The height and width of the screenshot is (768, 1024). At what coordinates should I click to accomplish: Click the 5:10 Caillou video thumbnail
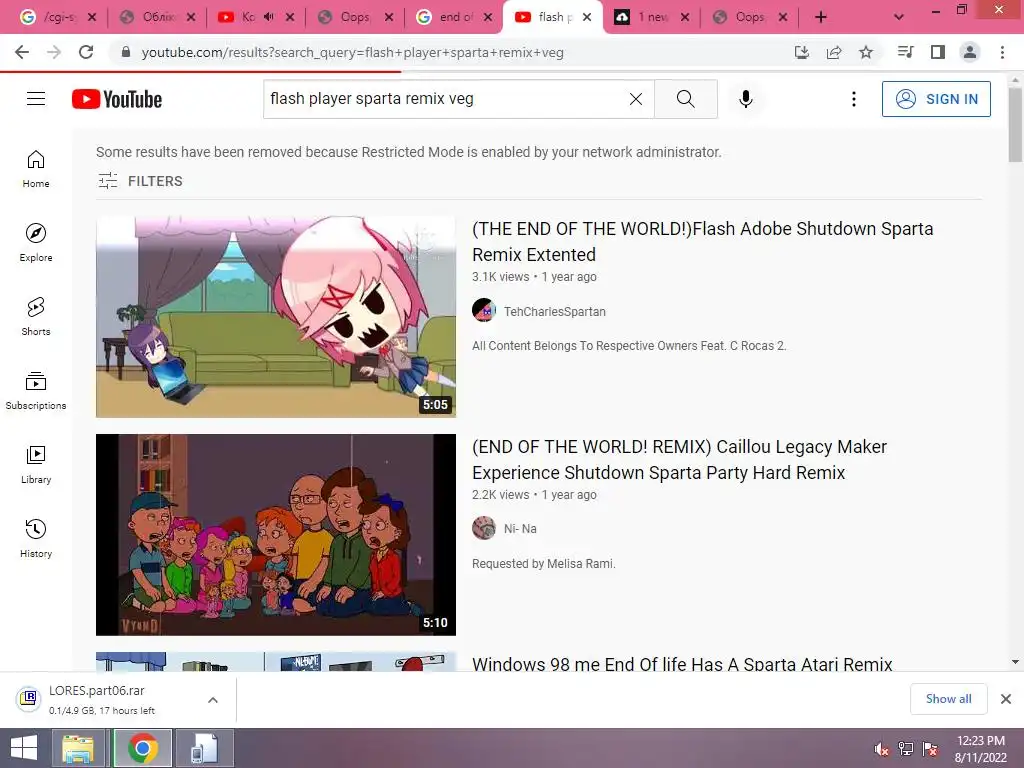[276, 534]
